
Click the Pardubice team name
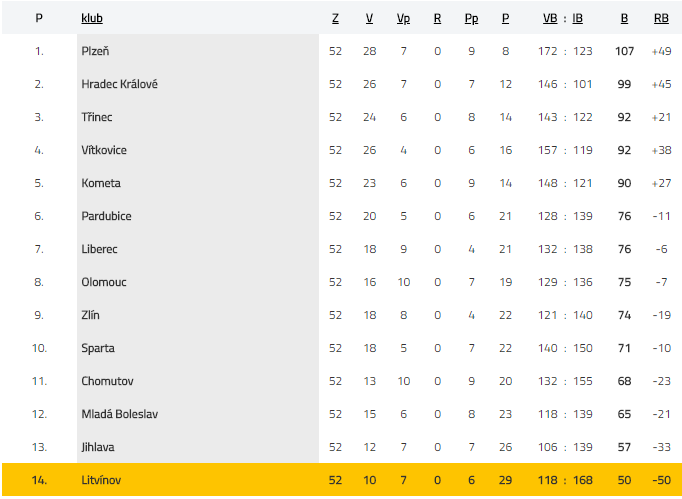tap(106, 216)
